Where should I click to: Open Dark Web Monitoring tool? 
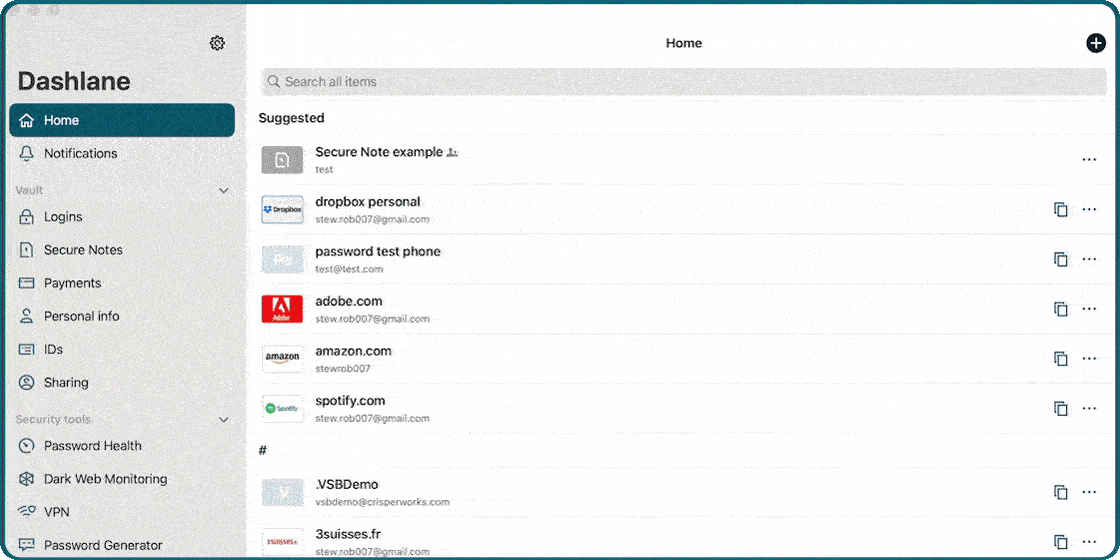coord(105,479)
